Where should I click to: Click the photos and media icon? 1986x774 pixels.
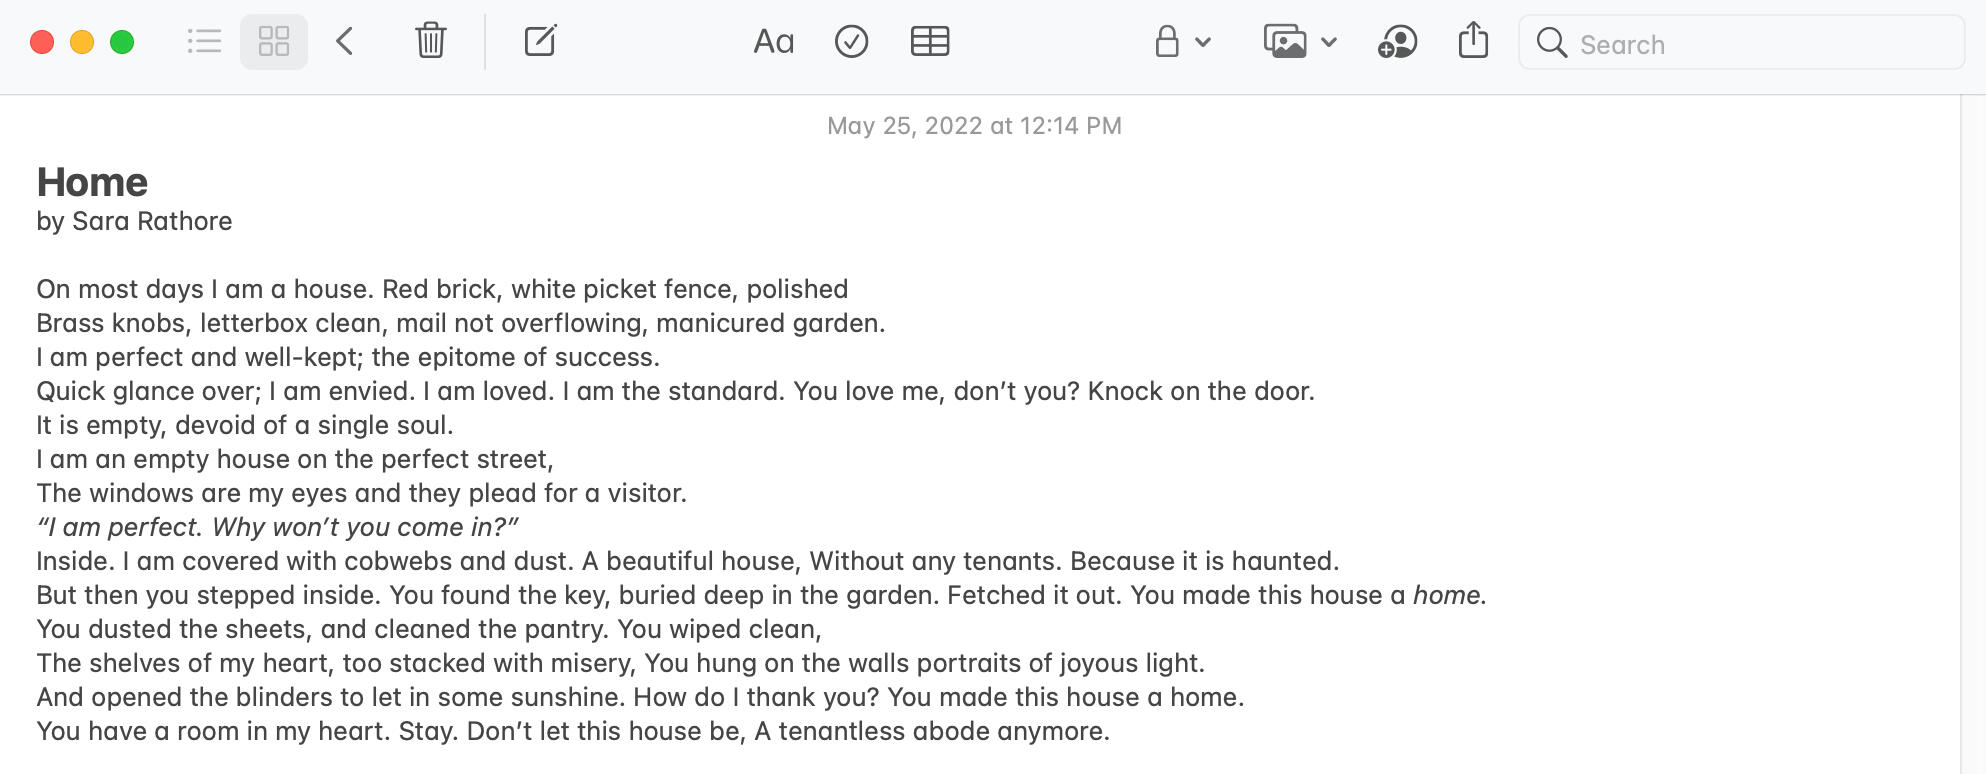pos(1285,42)
